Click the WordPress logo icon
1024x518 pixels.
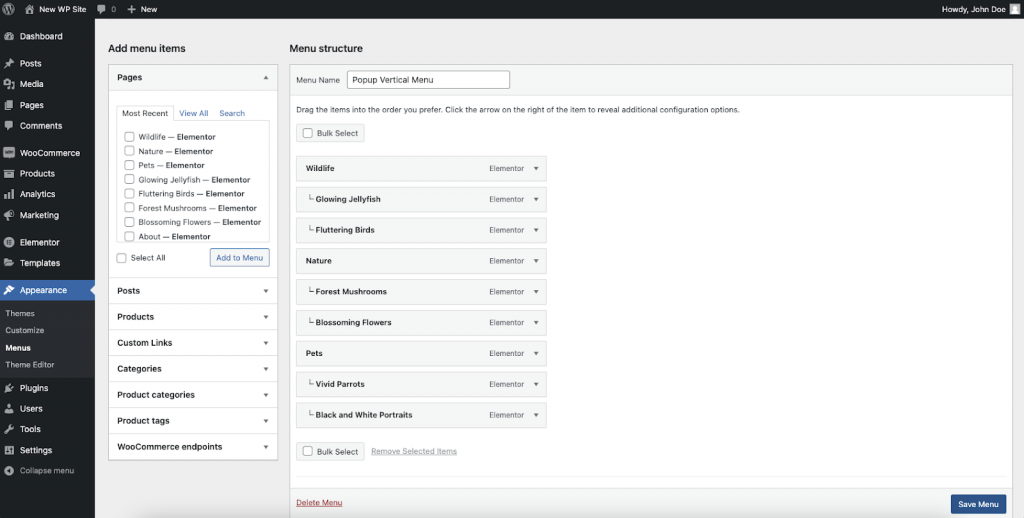point(8,8)
